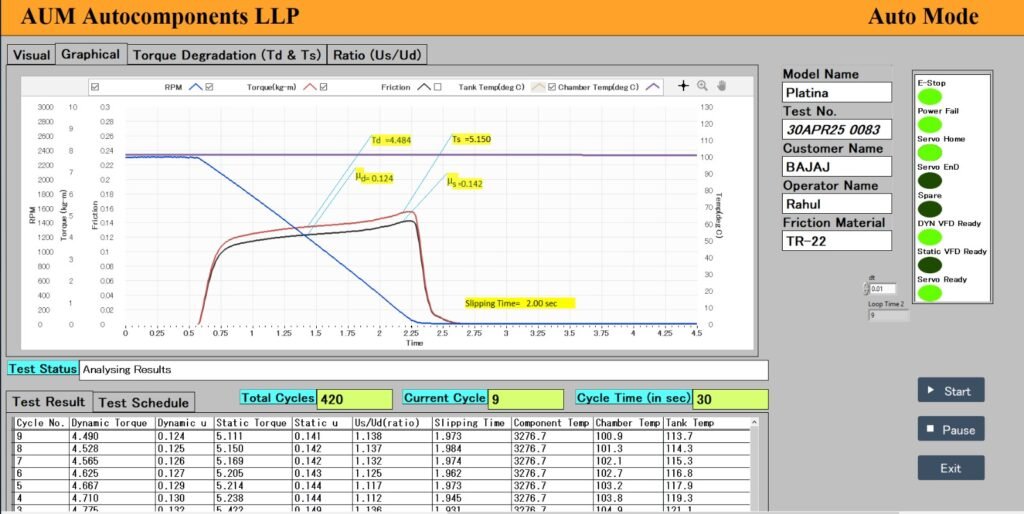This screenshot has height=514, width=1024.
Task: Click the Operator Name input field
Action: pos(836,204)
